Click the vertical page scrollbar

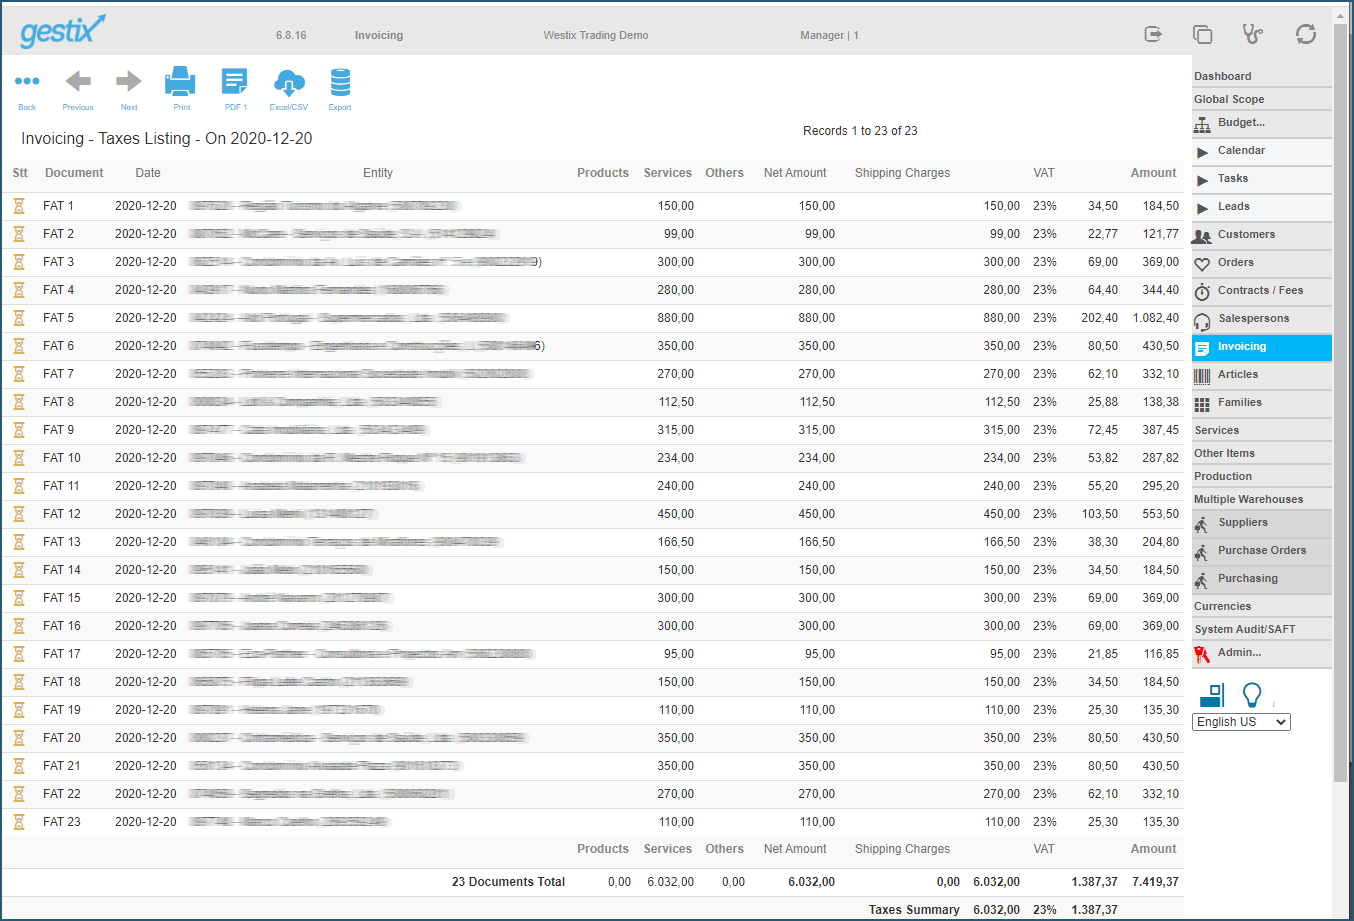(x=1341, y=400)
